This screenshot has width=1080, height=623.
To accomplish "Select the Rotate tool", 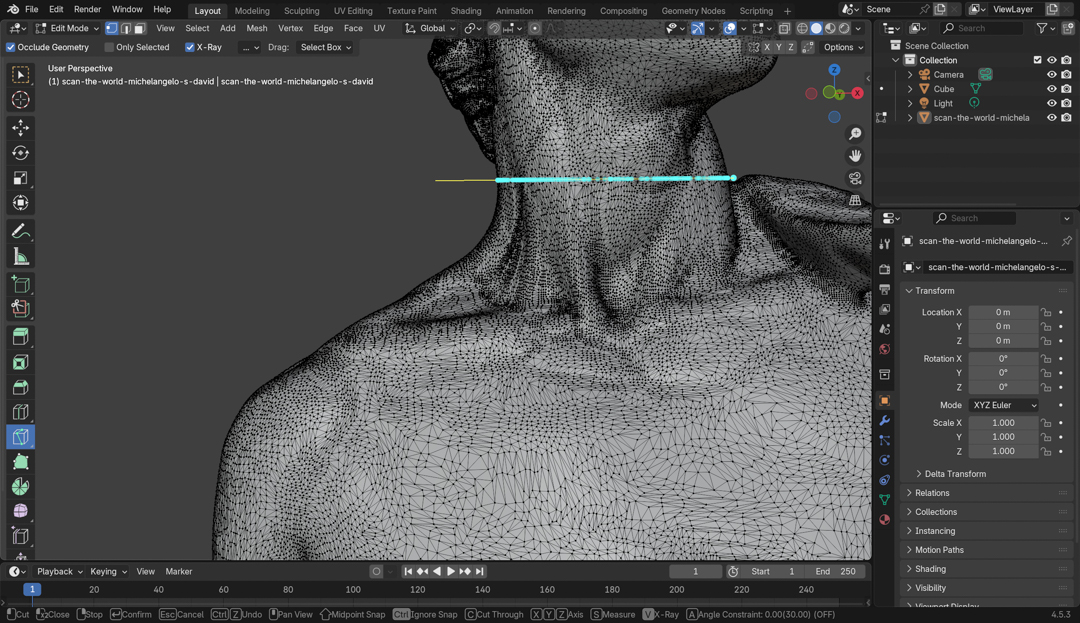I will pyautogui.click(x=20, y=153).
